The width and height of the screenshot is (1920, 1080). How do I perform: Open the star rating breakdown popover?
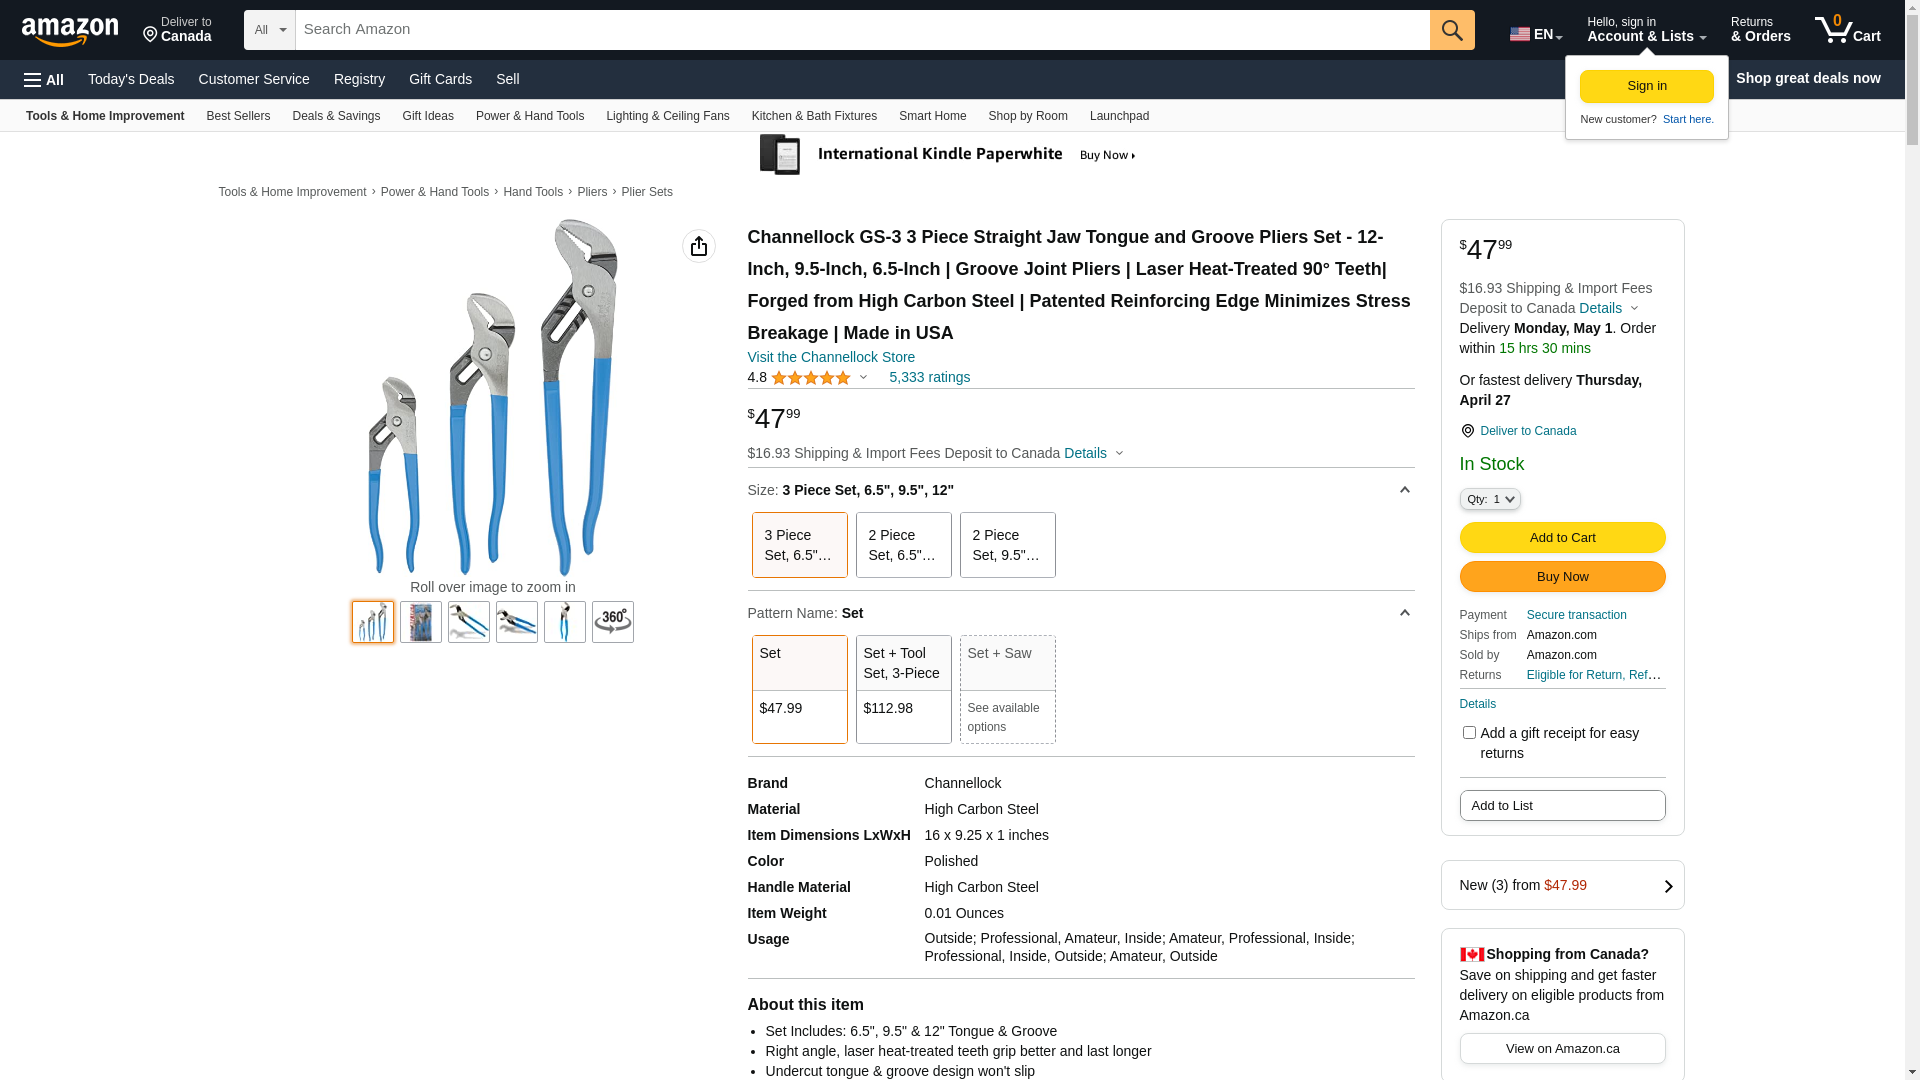tap(820, 378)
